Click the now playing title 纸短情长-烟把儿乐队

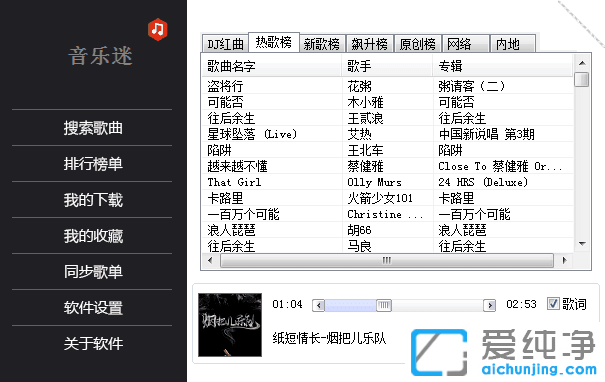click(329, 338)
